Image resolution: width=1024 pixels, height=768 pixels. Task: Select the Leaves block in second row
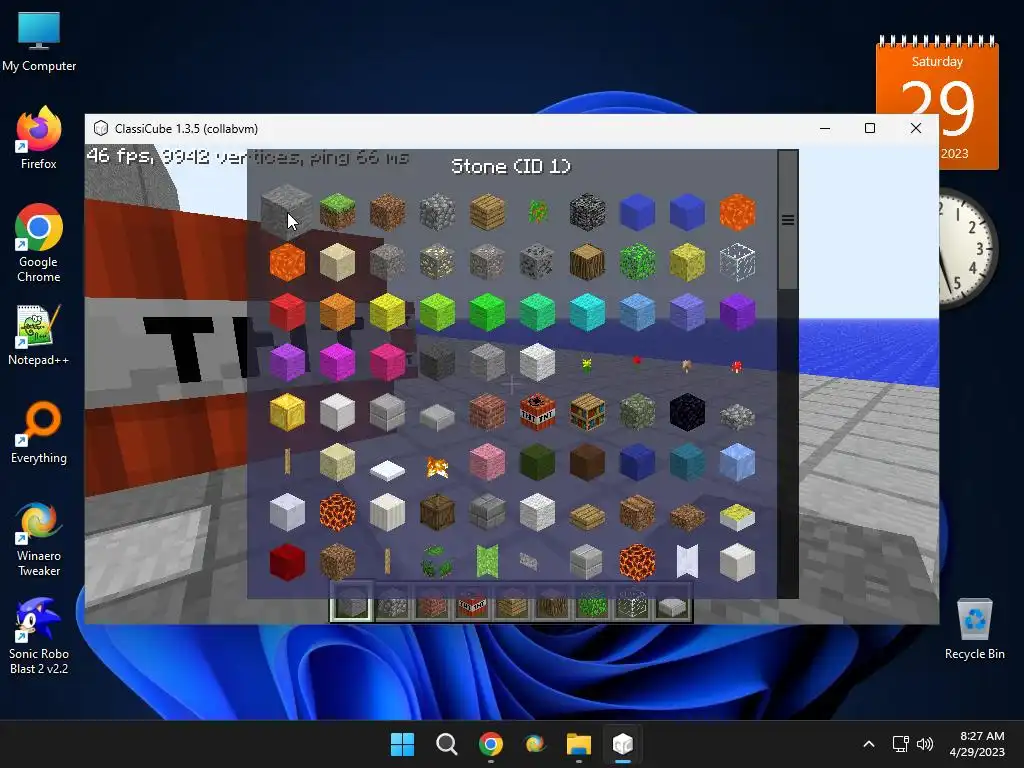(637, 262)
